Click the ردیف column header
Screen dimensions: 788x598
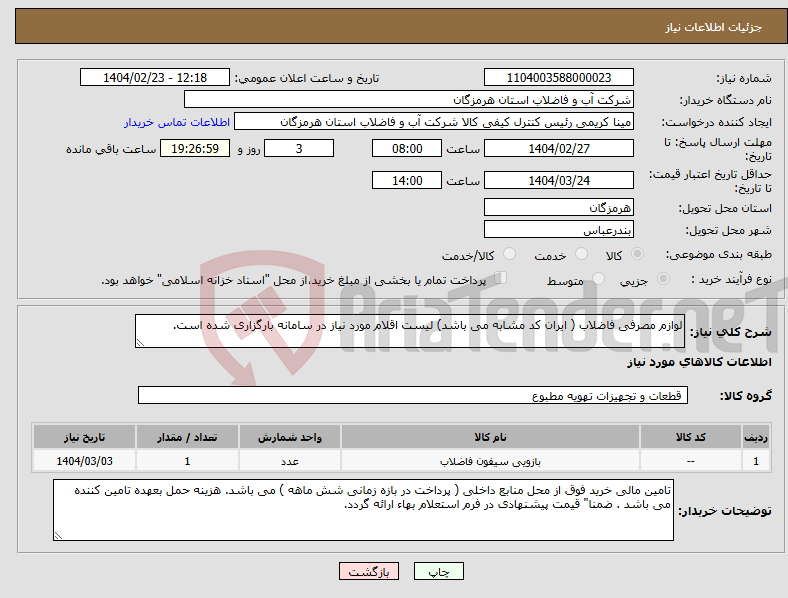(x=756, y=437)
